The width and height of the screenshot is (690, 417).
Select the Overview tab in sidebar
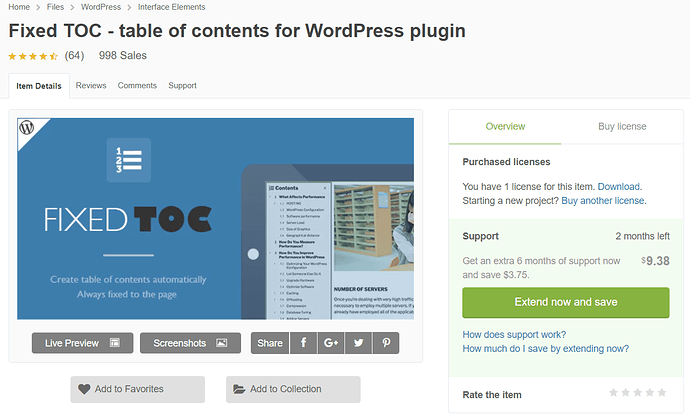[x=505, y=127]
